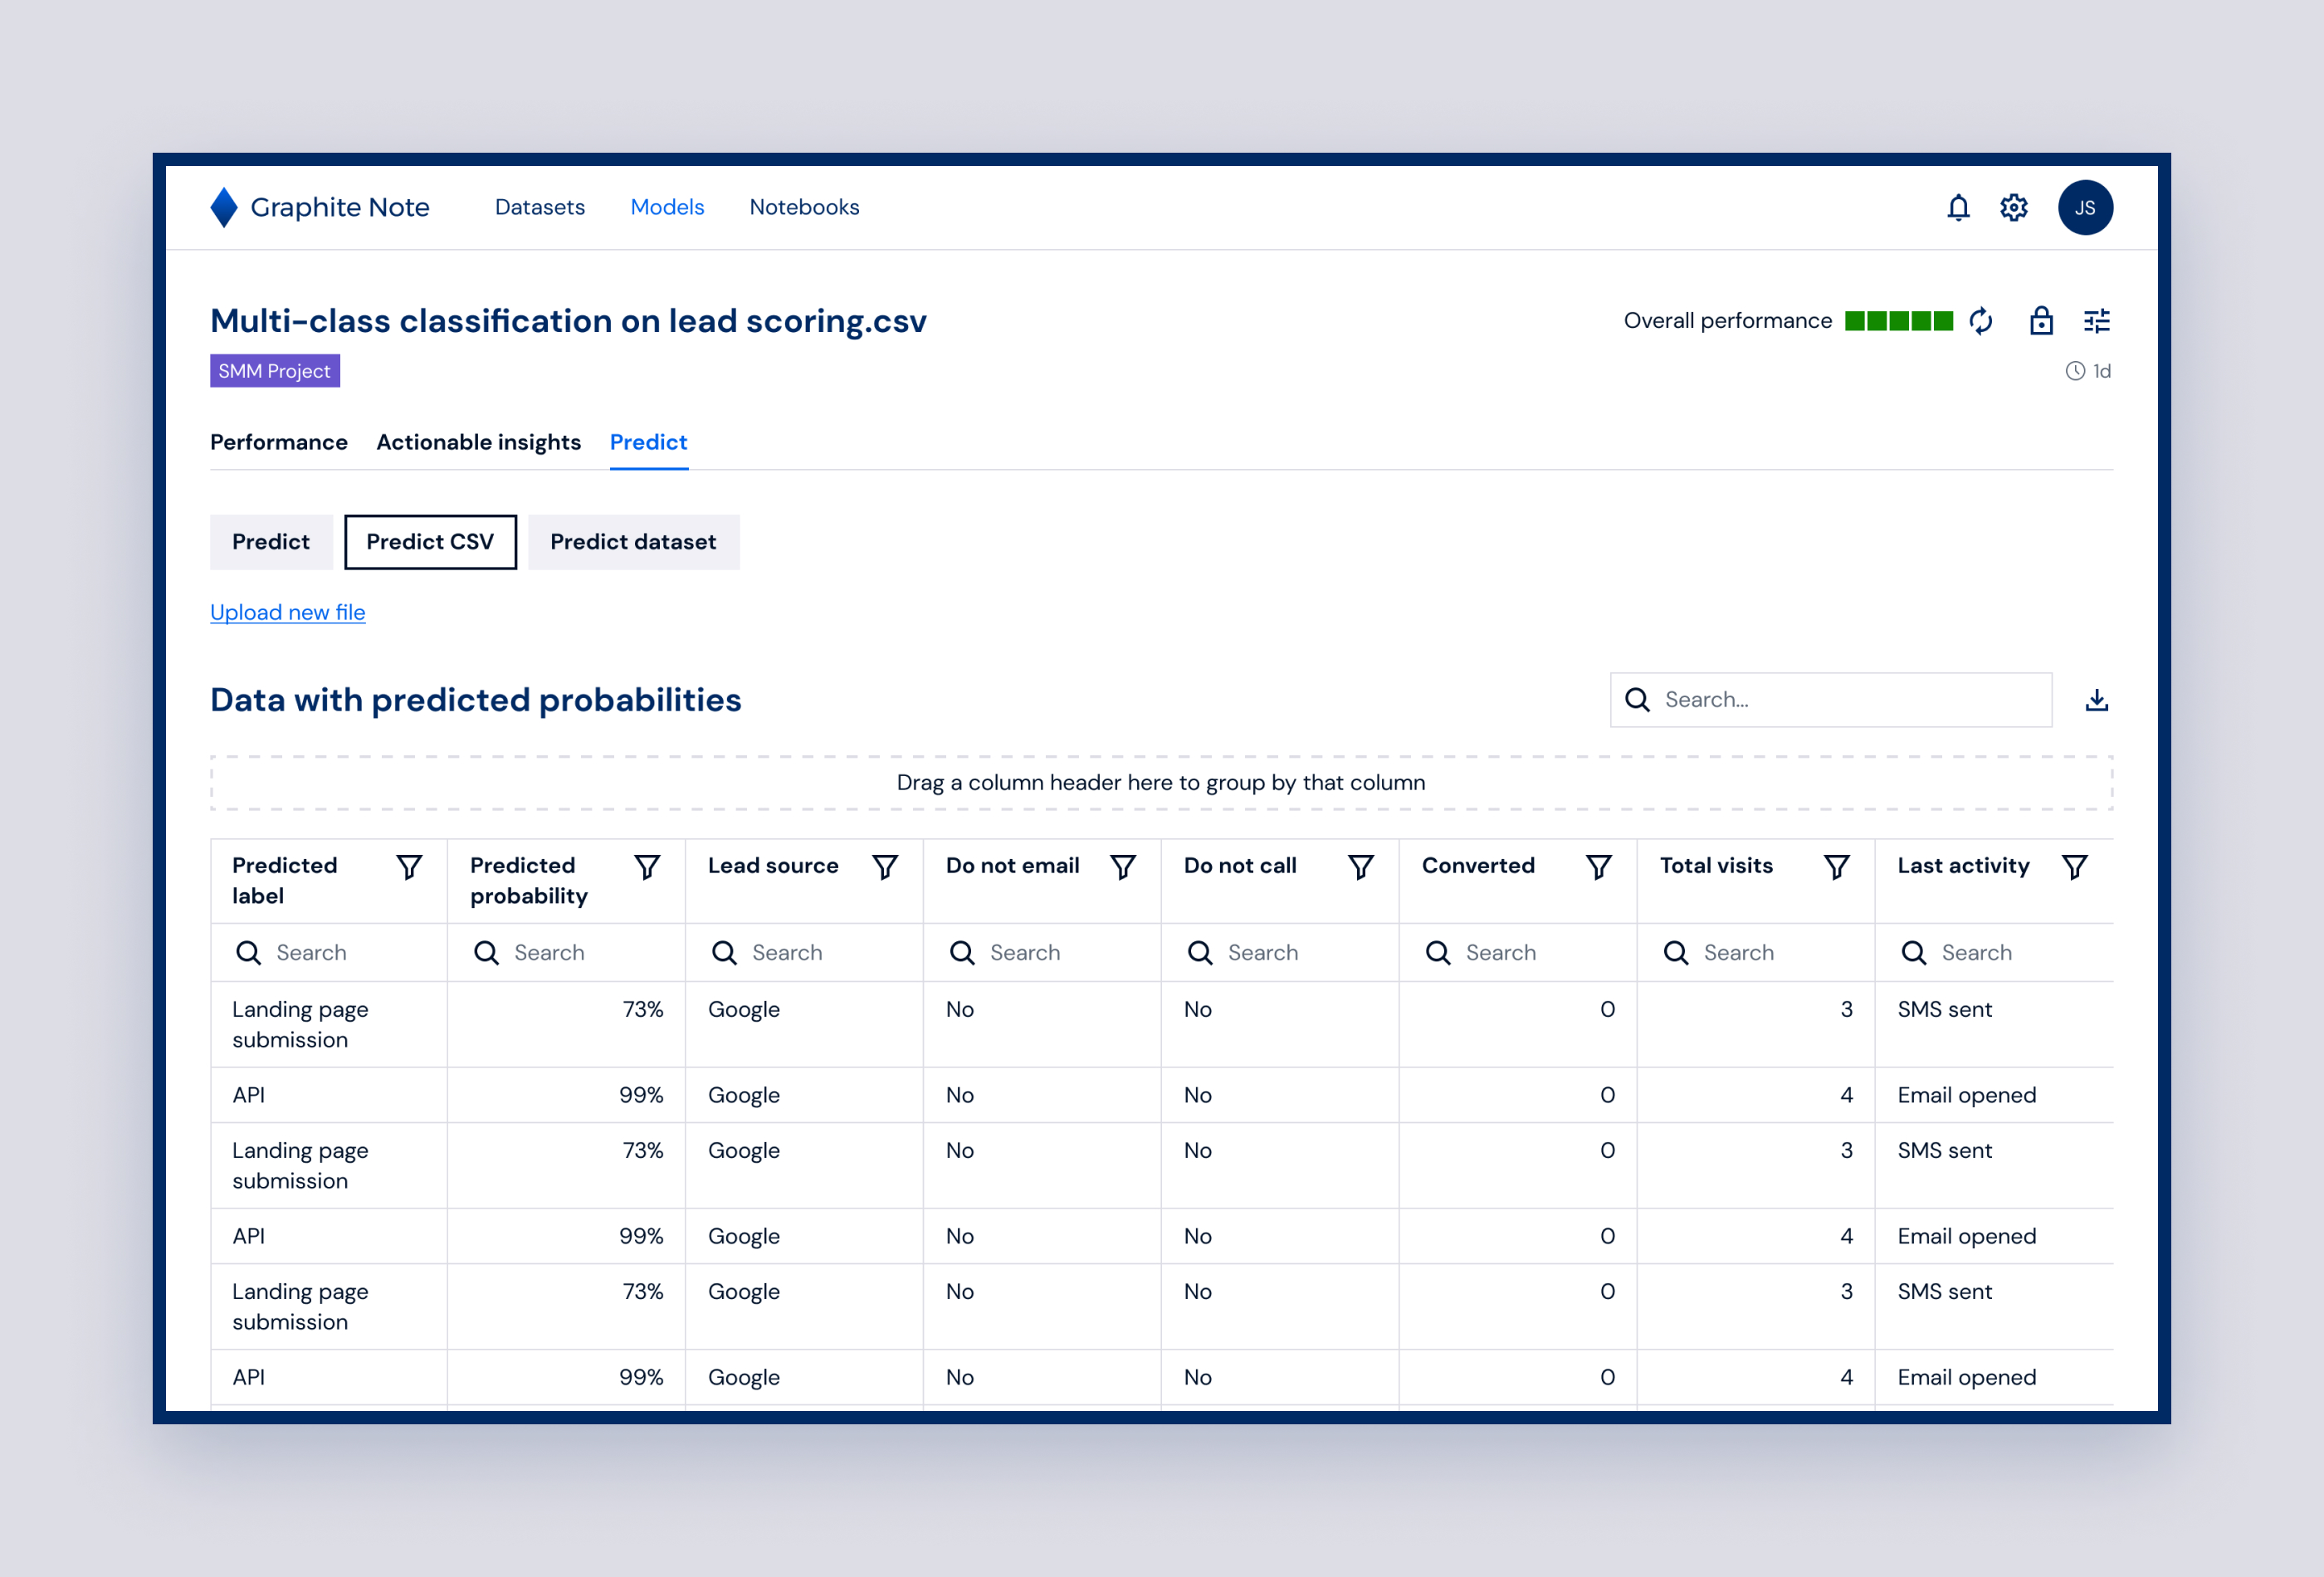Click the Predict CSV button

click(430, 542)
